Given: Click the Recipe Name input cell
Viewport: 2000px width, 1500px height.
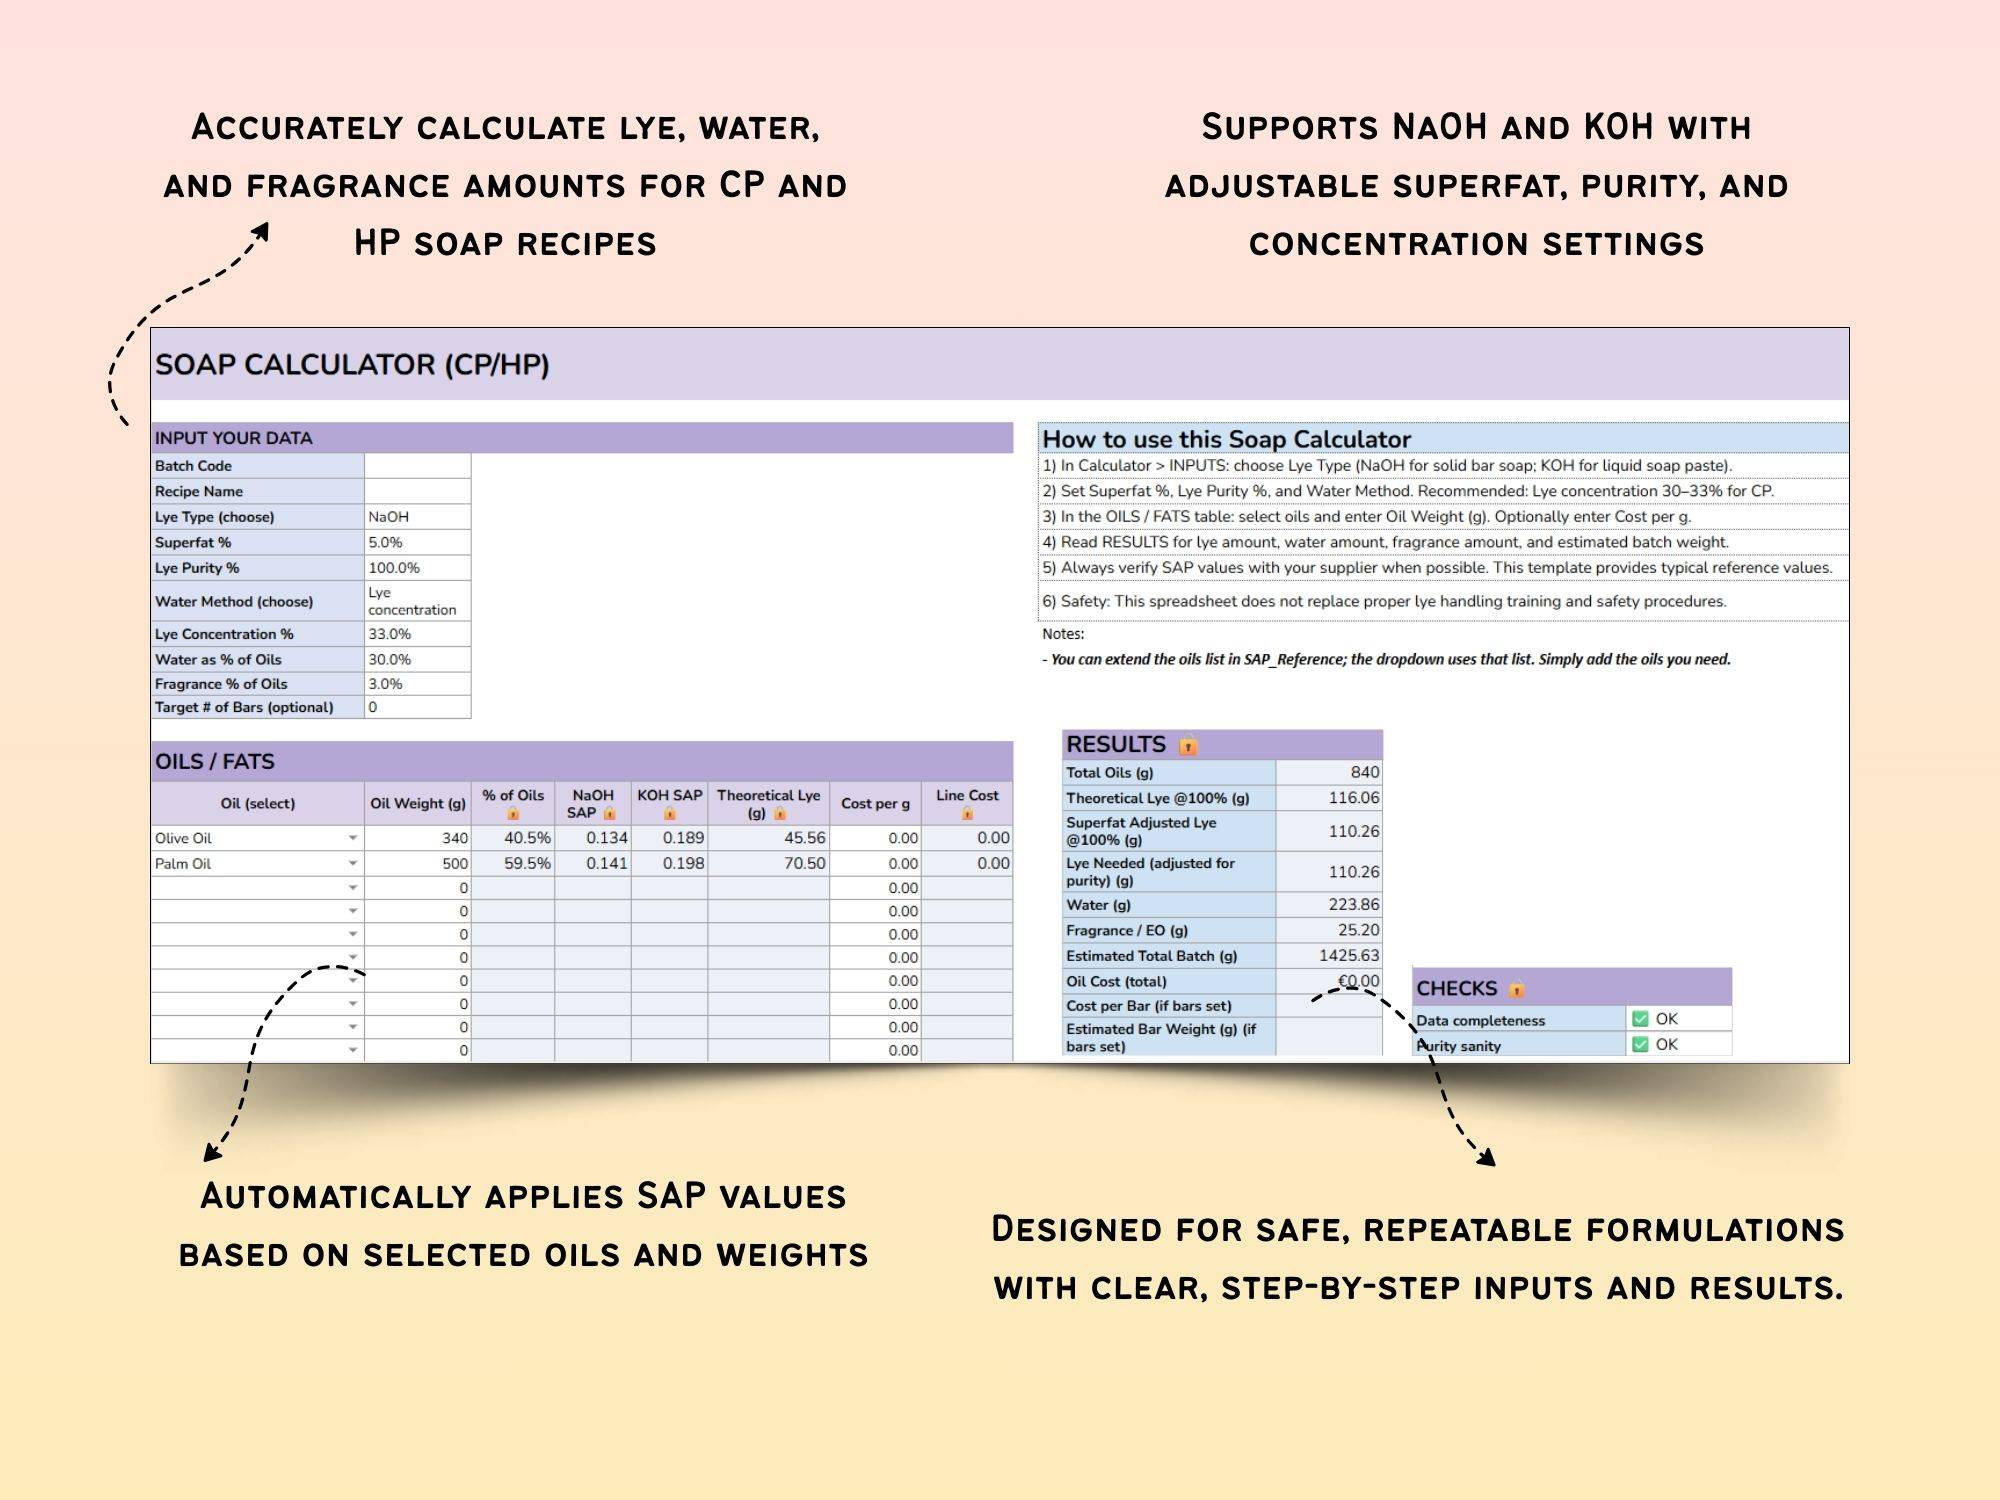Looking at the screenshot, I should point(417,491).
